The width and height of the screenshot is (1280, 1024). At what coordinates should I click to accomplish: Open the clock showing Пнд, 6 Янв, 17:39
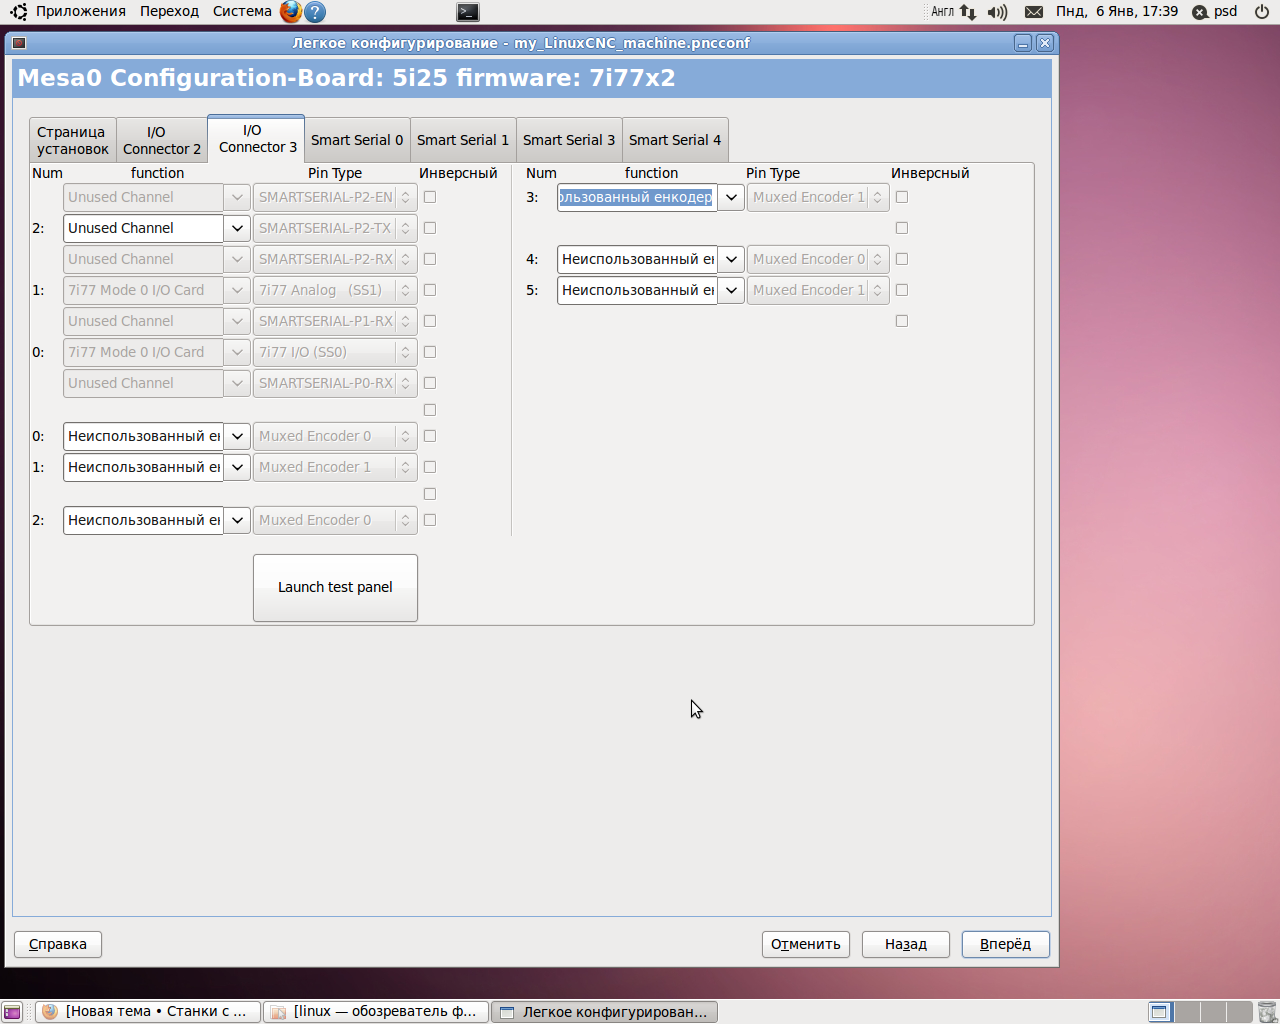1117,12
